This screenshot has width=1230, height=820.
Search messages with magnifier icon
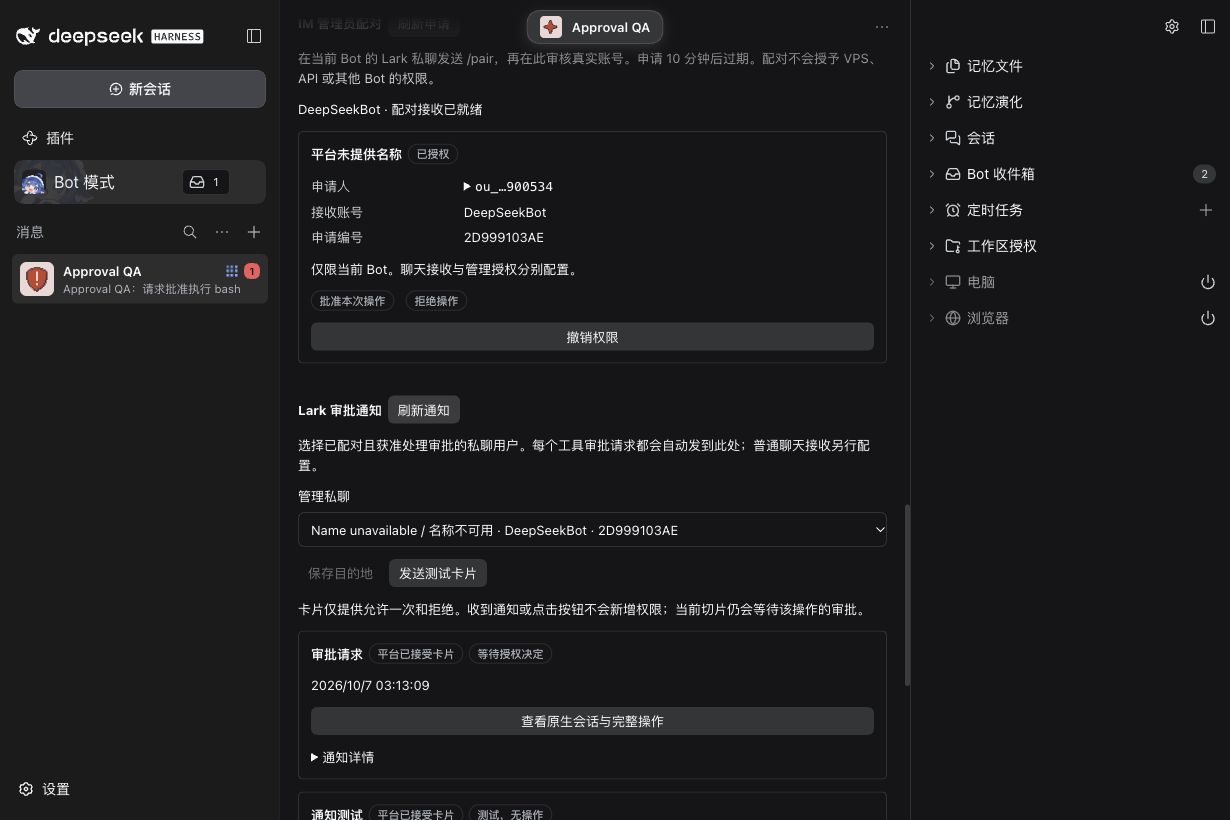pyautogui.click(x=190, y=232)
